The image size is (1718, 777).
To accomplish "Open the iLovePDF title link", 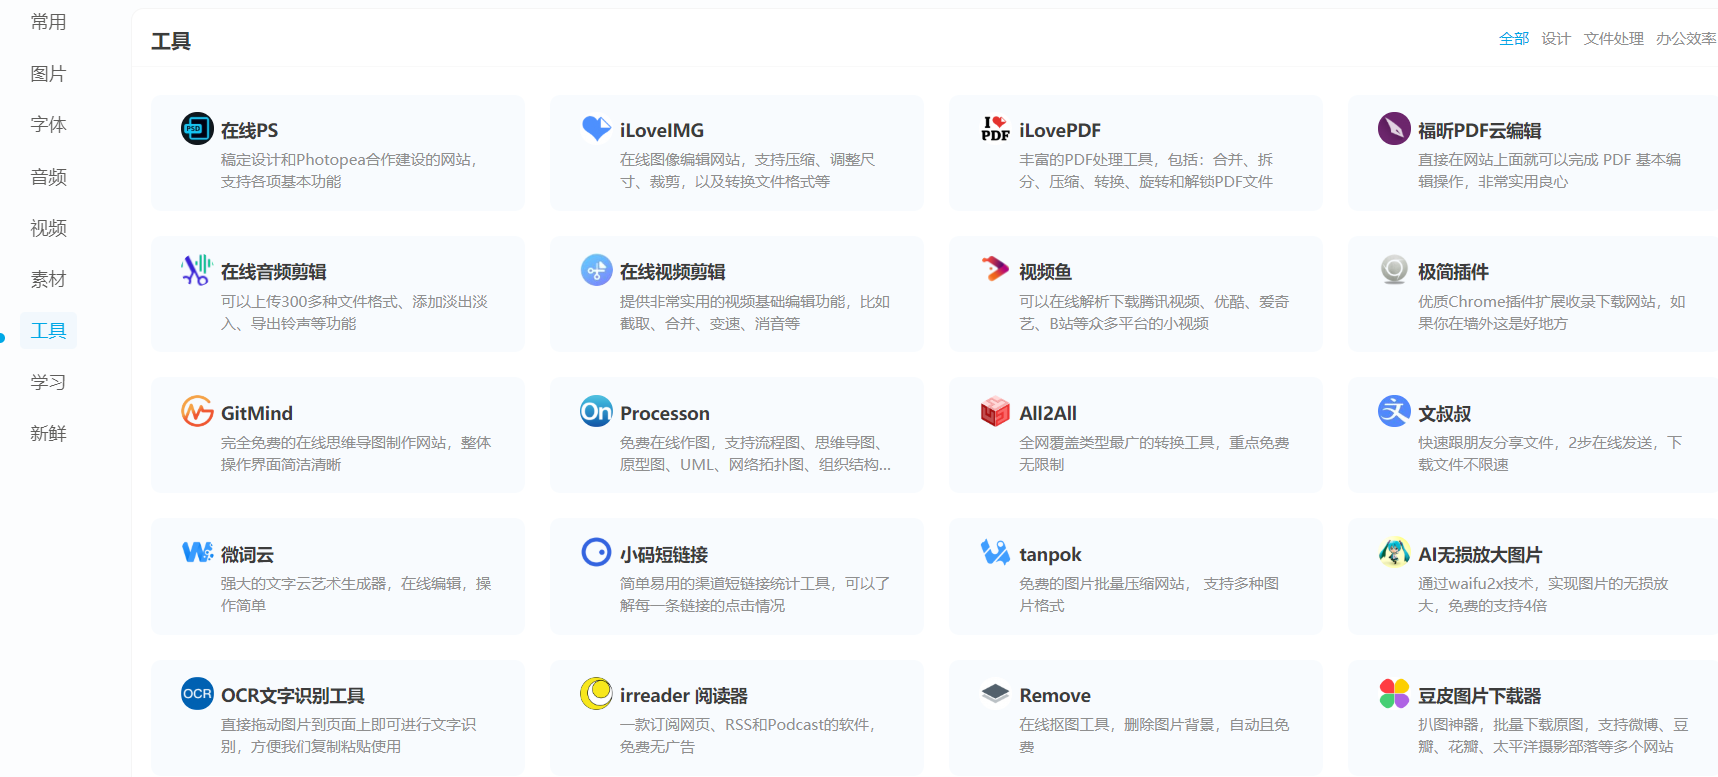I will (x=1060, y=130).
